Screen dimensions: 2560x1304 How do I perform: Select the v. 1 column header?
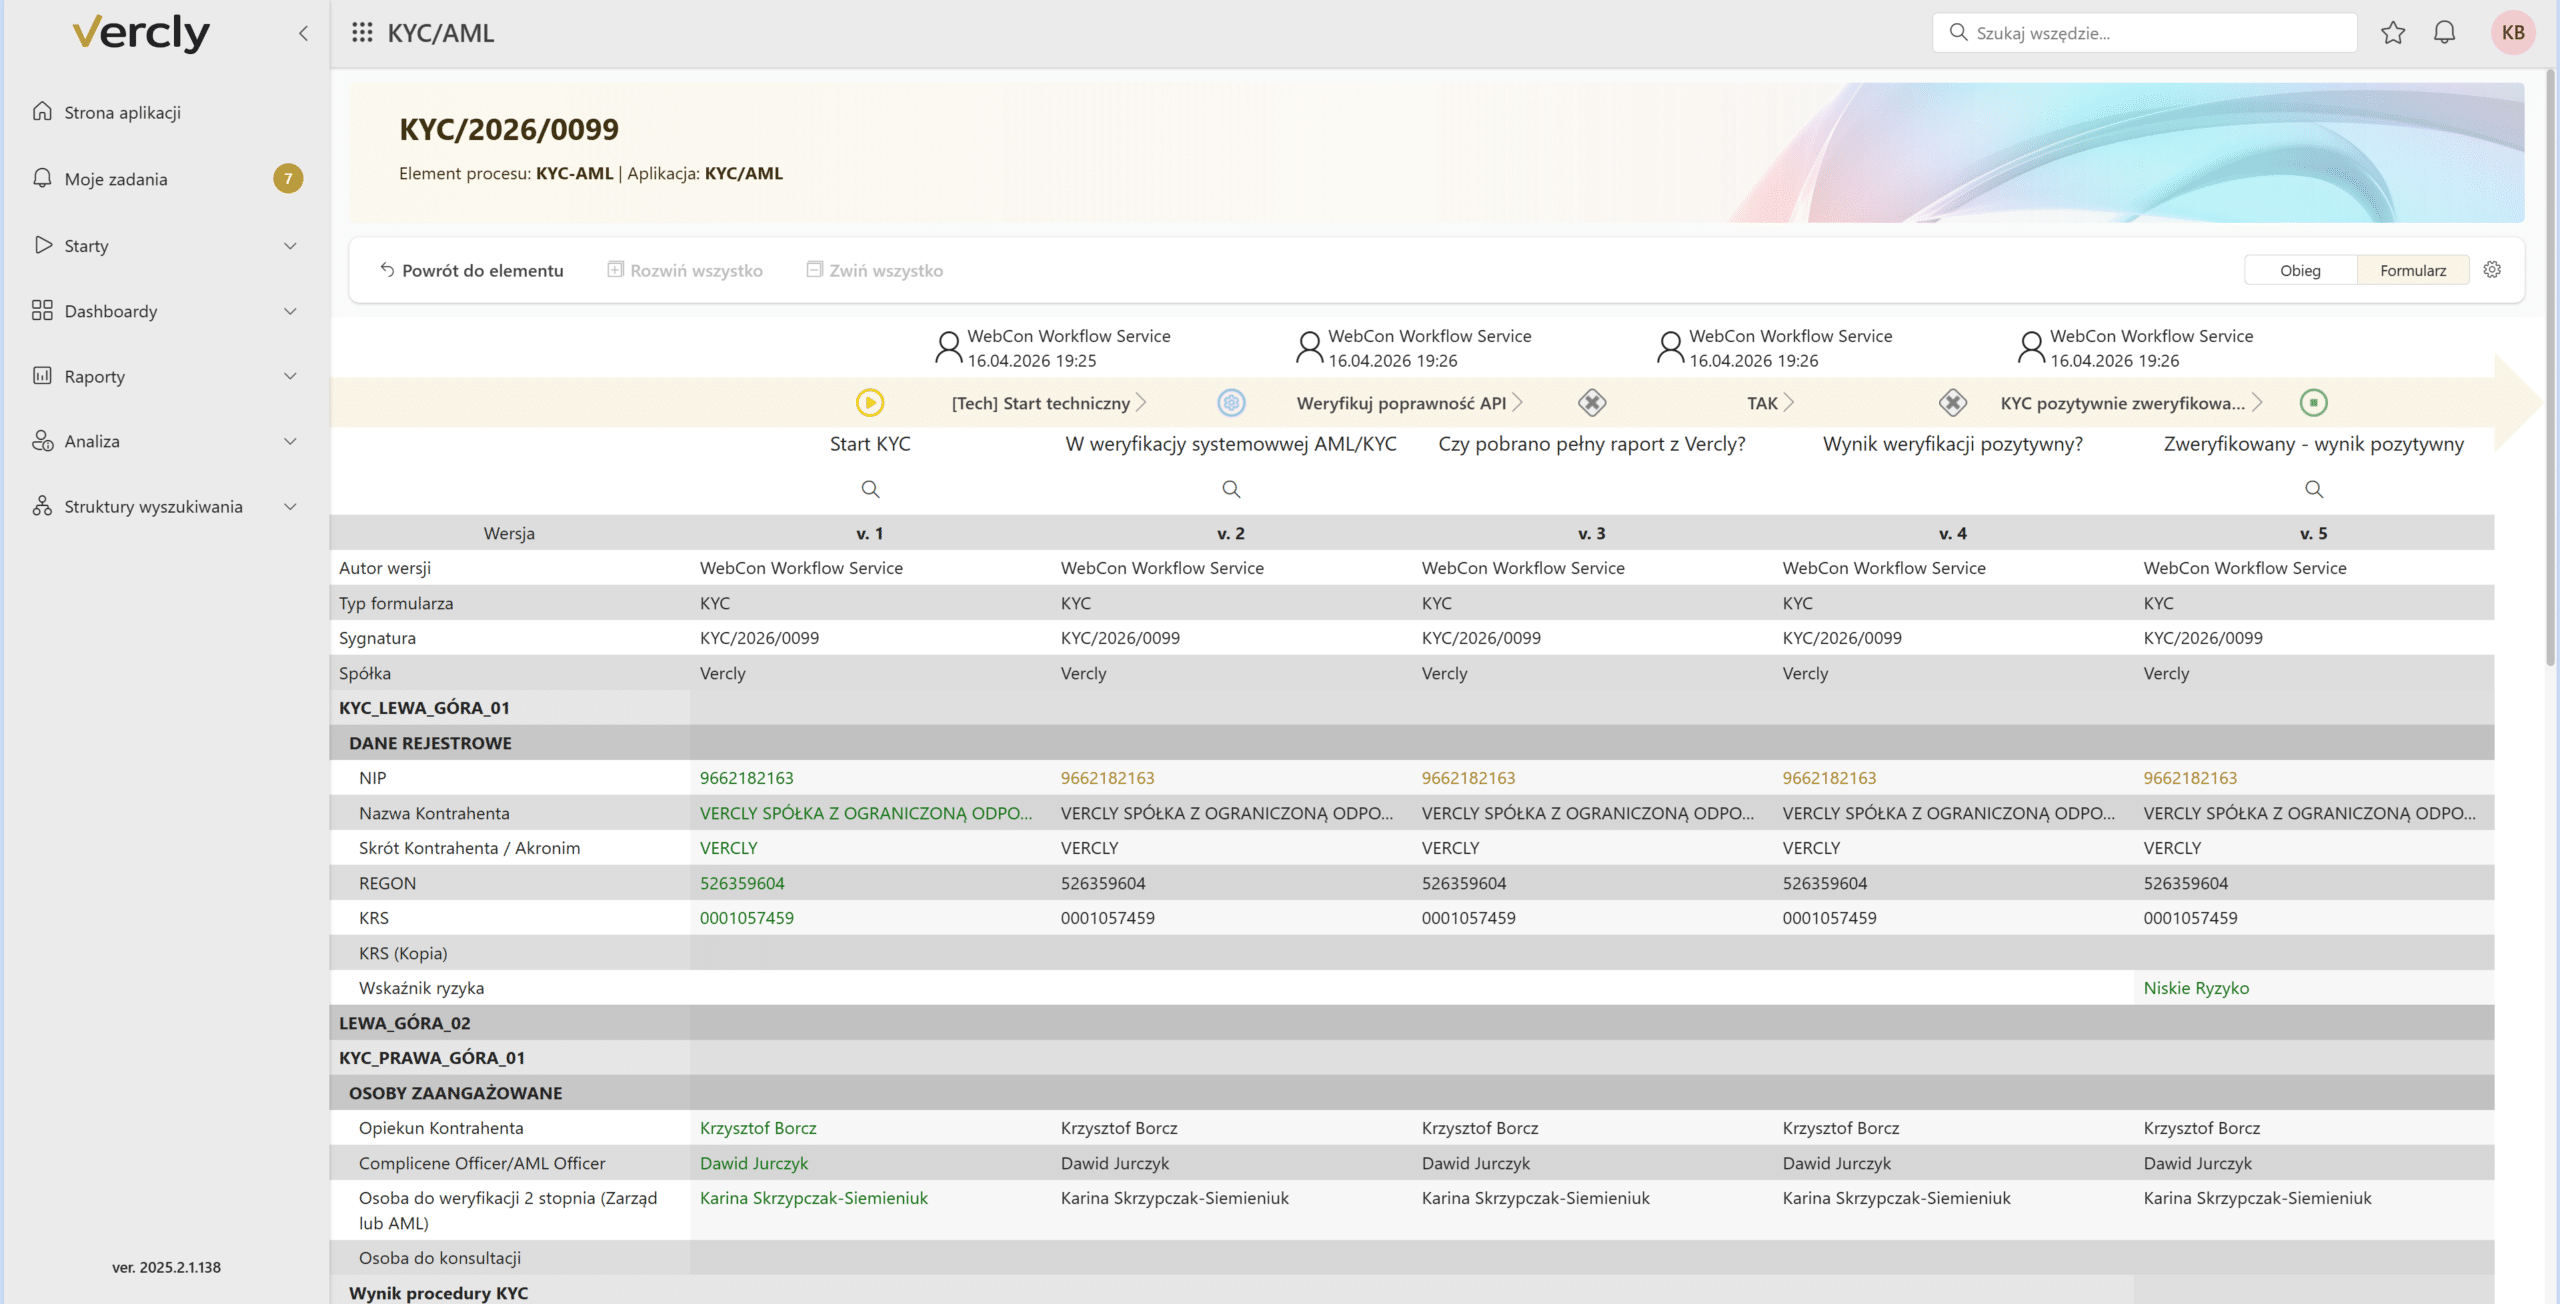pyautogui.click(x=870, y=533)
